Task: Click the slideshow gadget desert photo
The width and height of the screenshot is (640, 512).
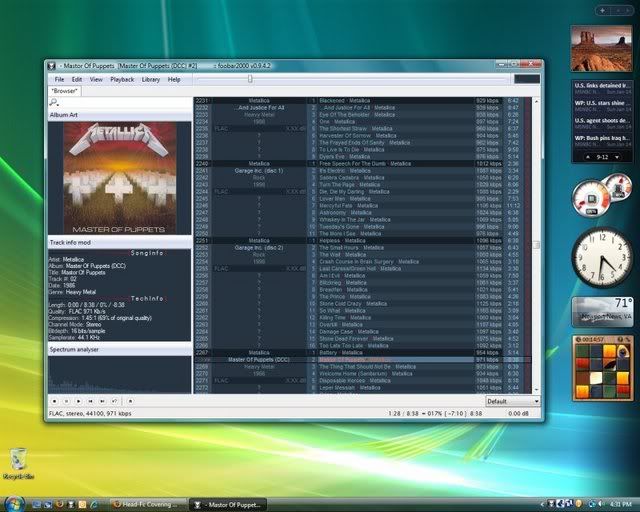Action: click(x=602, y=48)
